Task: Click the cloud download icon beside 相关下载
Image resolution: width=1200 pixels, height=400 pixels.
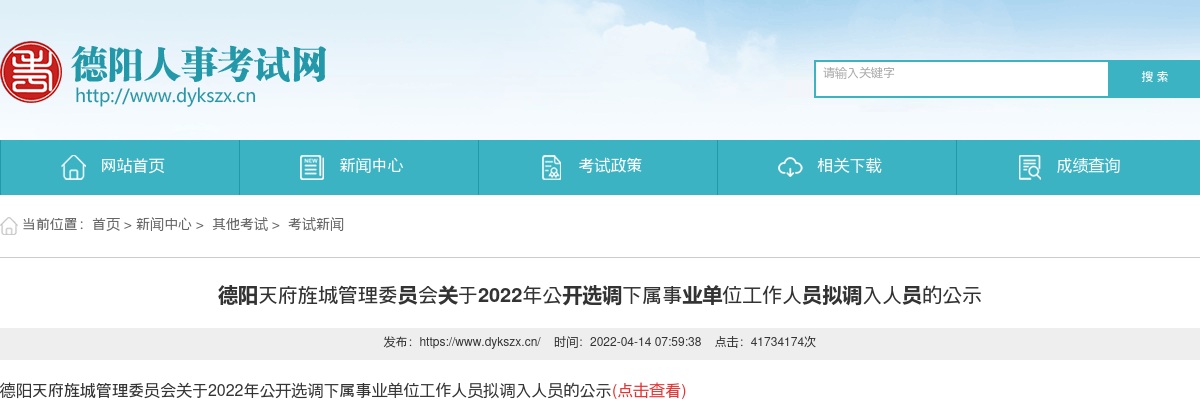Action: tap(790, 167)
